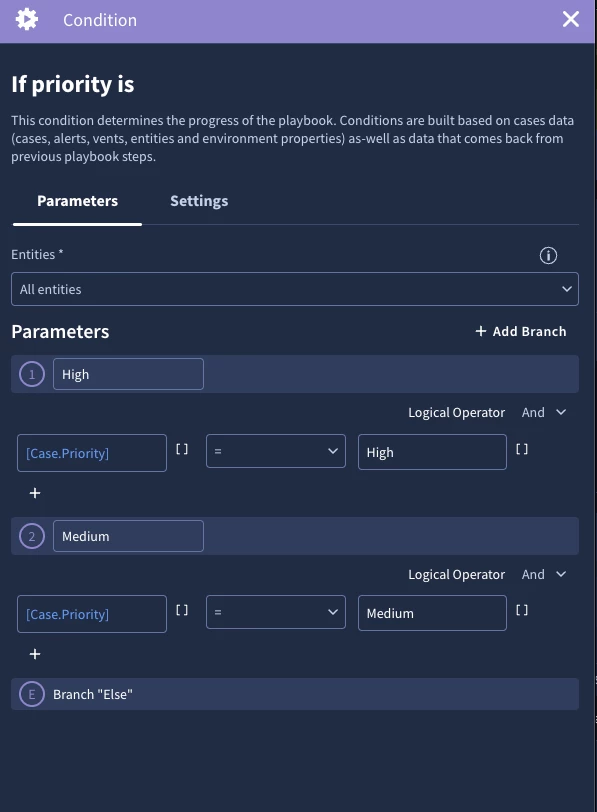Select the Parameters tab
The width and height of the screenshot is (597, 812).
point(78,201)
